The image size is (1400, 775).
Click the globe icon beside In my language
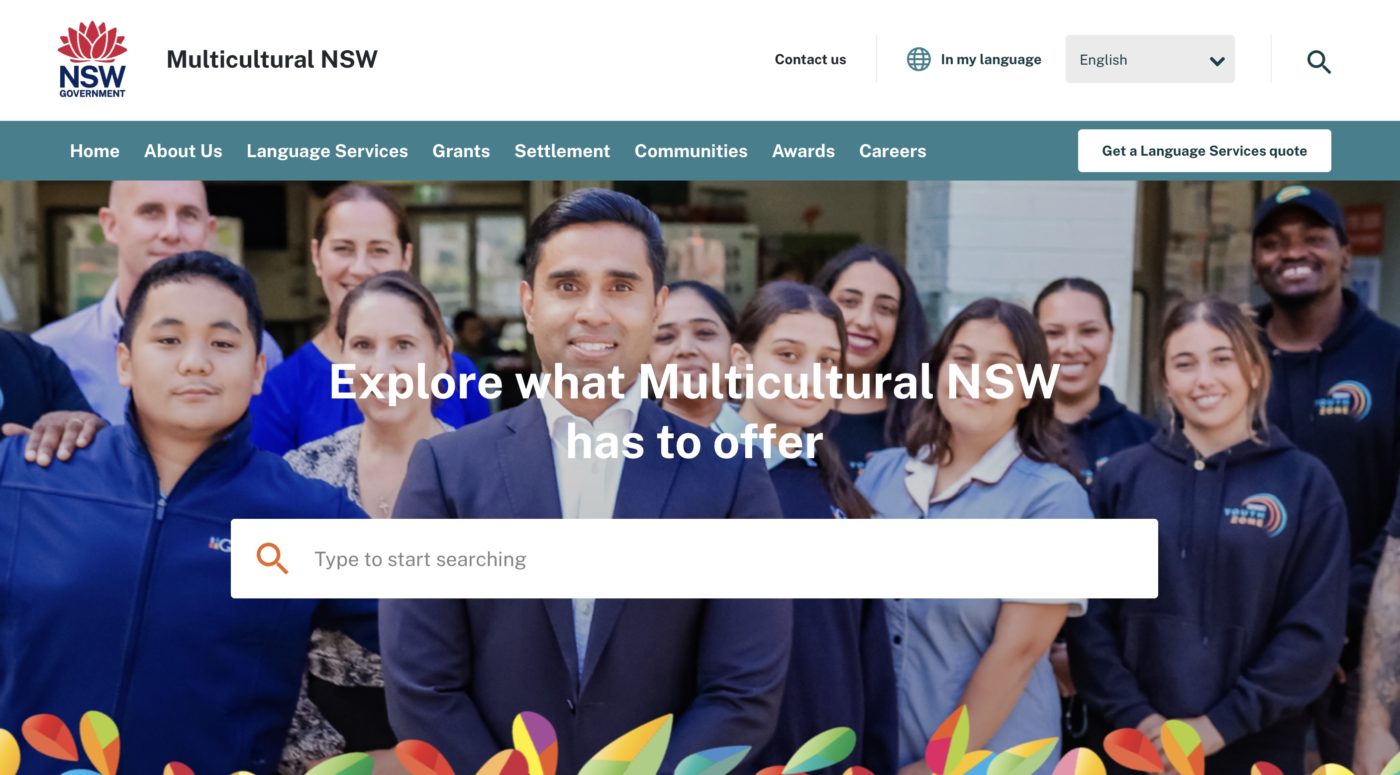(918, 59)
